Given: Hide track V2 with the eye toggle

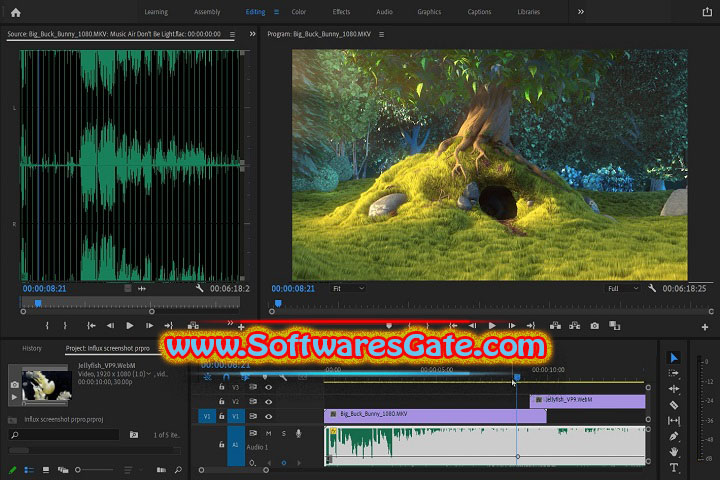Looking at the screenshot, I should tap(269, 401).
